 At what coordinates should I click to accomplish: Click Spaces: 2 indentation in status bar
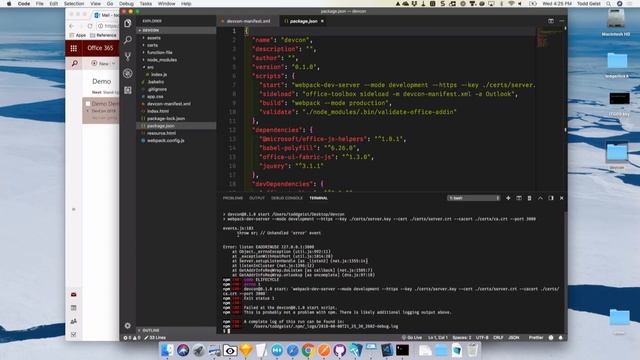(x=462, y=338)
